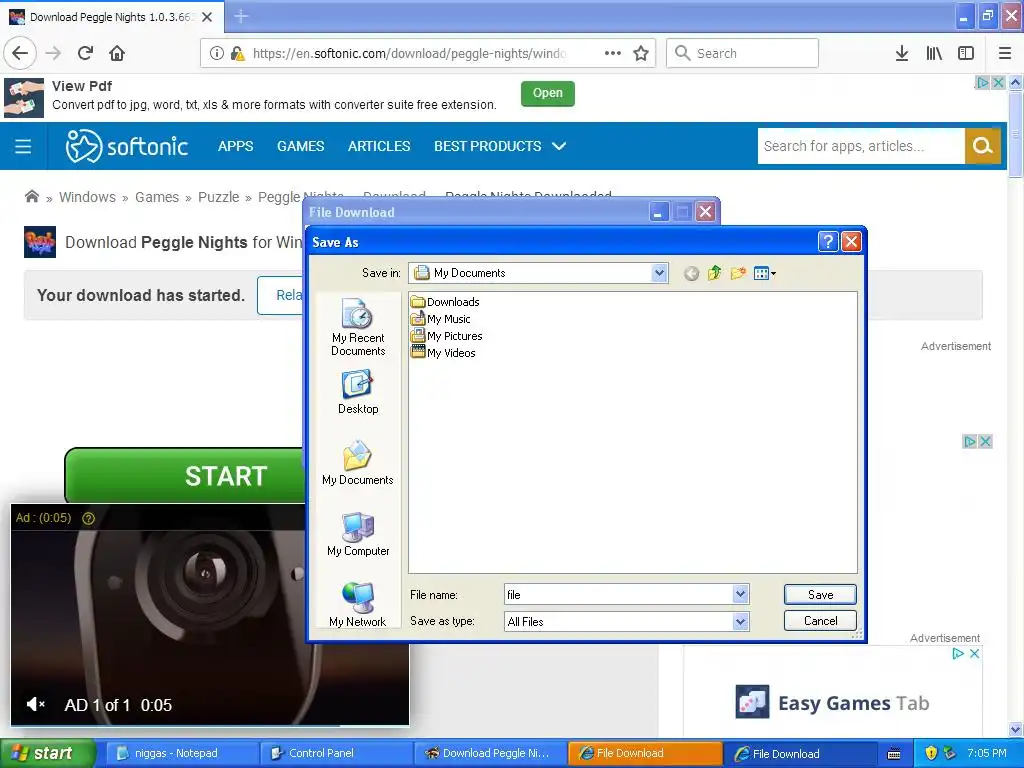
Task: Go to Desktop in the places bar
Action: coord(358,392)
